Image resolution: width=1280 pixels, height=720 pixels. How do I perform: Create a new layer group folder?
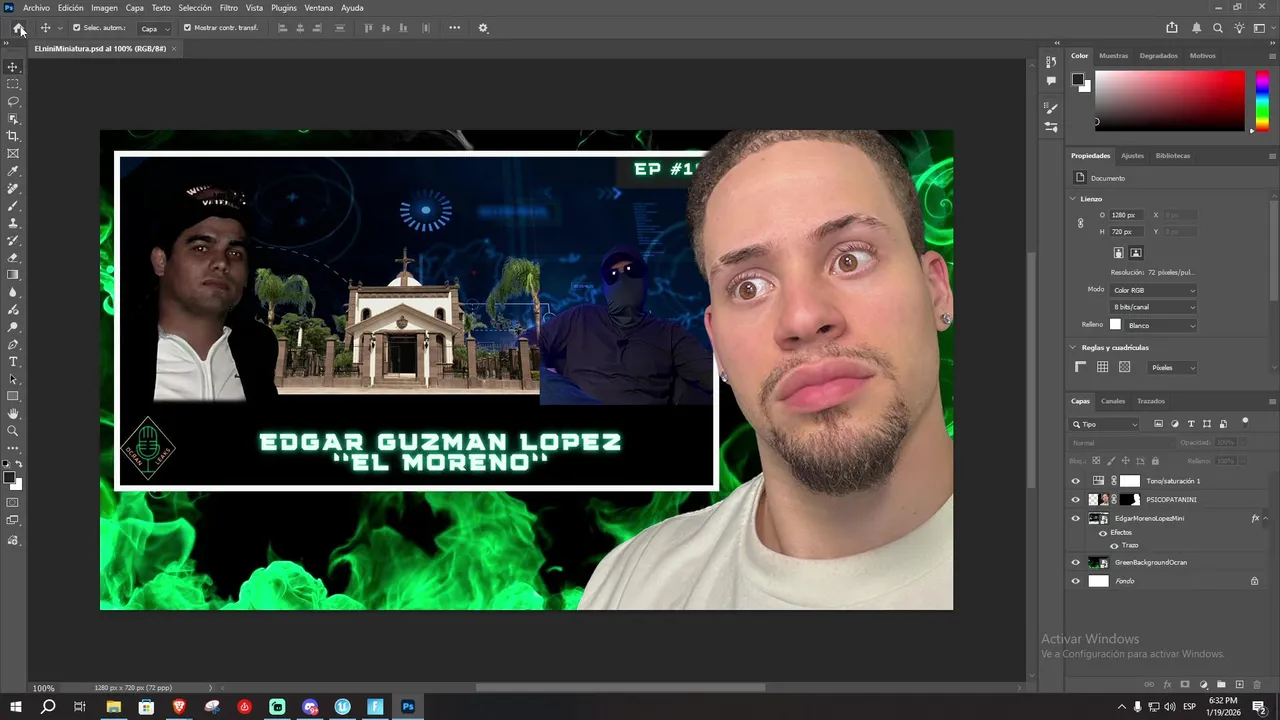(x=1220, y=685)
